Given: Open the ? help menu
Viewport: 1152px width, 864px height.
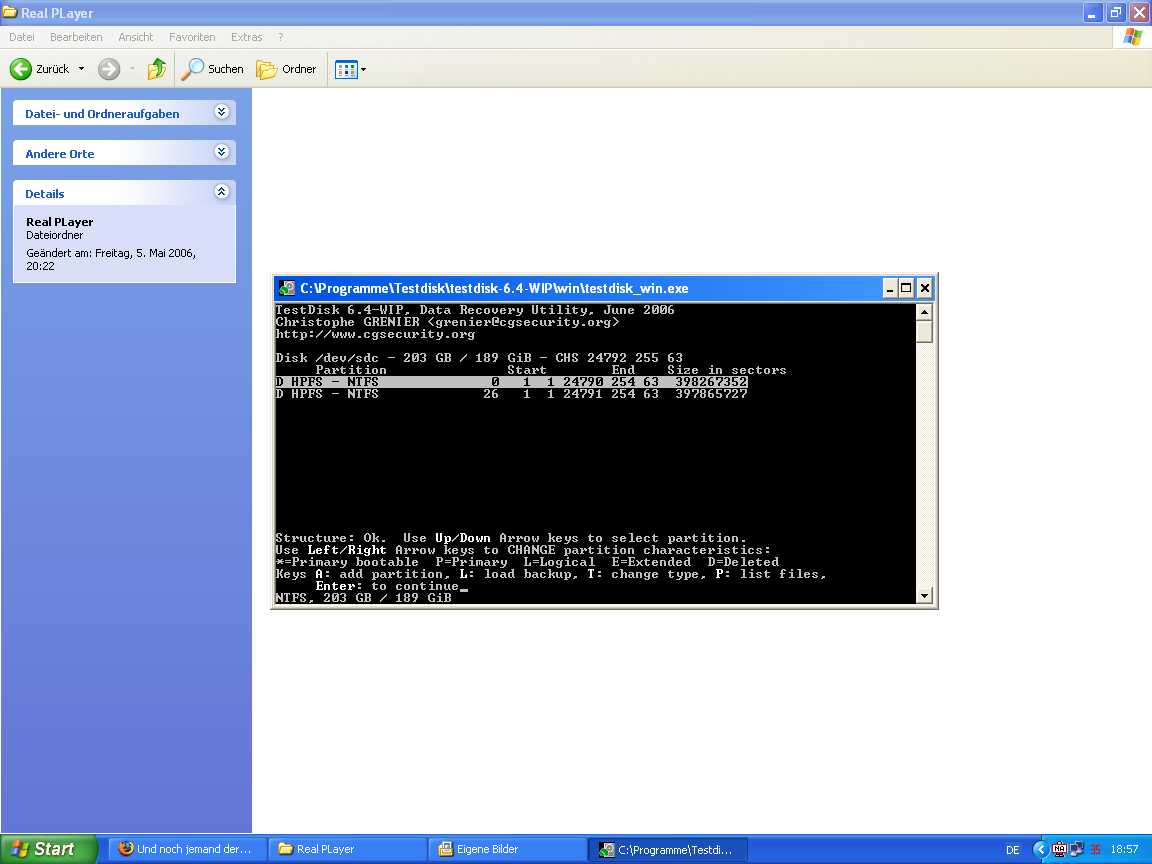Looking at the screenshot, I should (x=280, y=37).
